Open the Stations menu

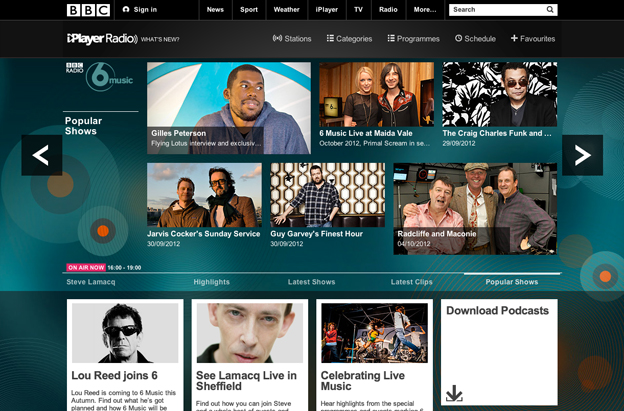298,39
